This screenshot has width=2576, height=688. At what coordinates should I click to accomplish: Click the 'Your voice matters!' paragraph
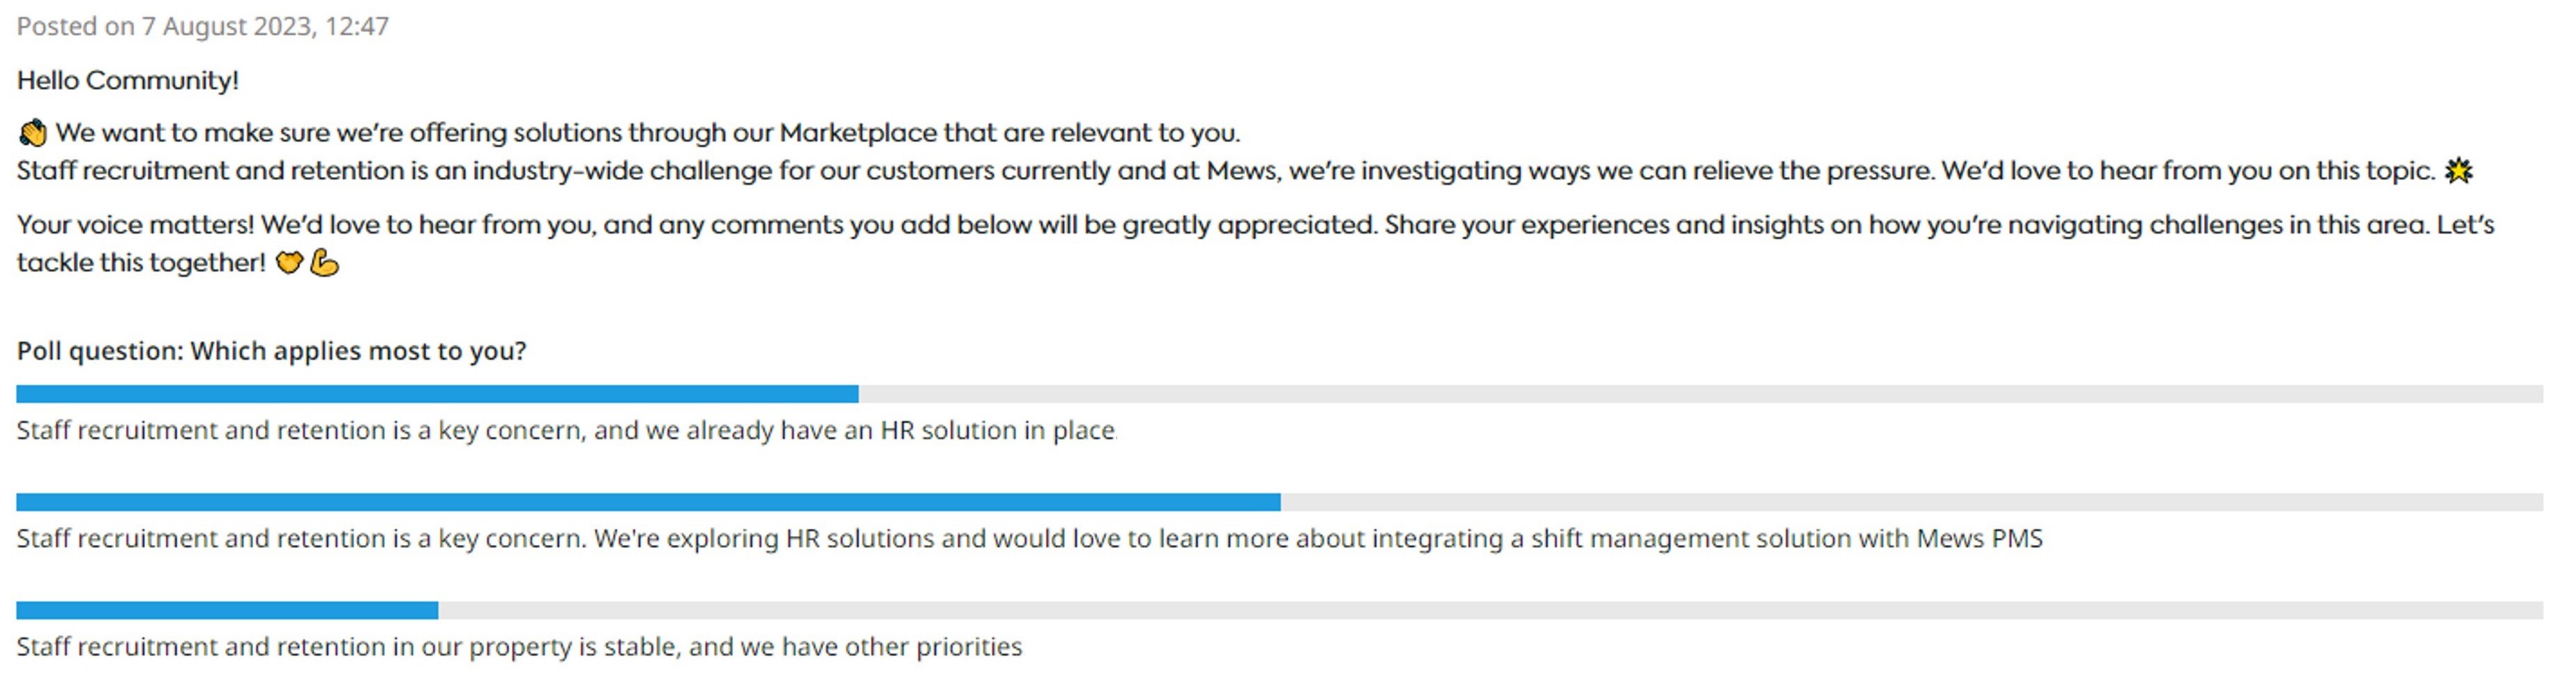[1254, 225]
